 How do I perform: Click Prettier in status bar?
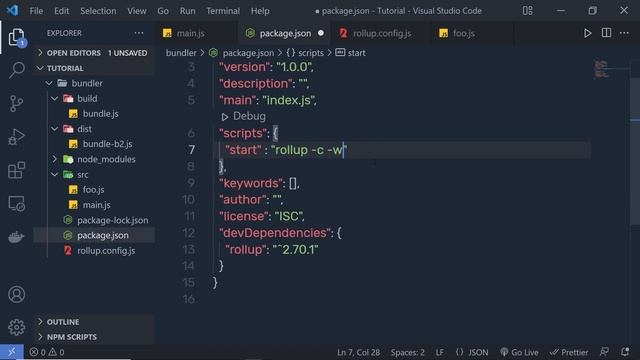click(569, 352)
